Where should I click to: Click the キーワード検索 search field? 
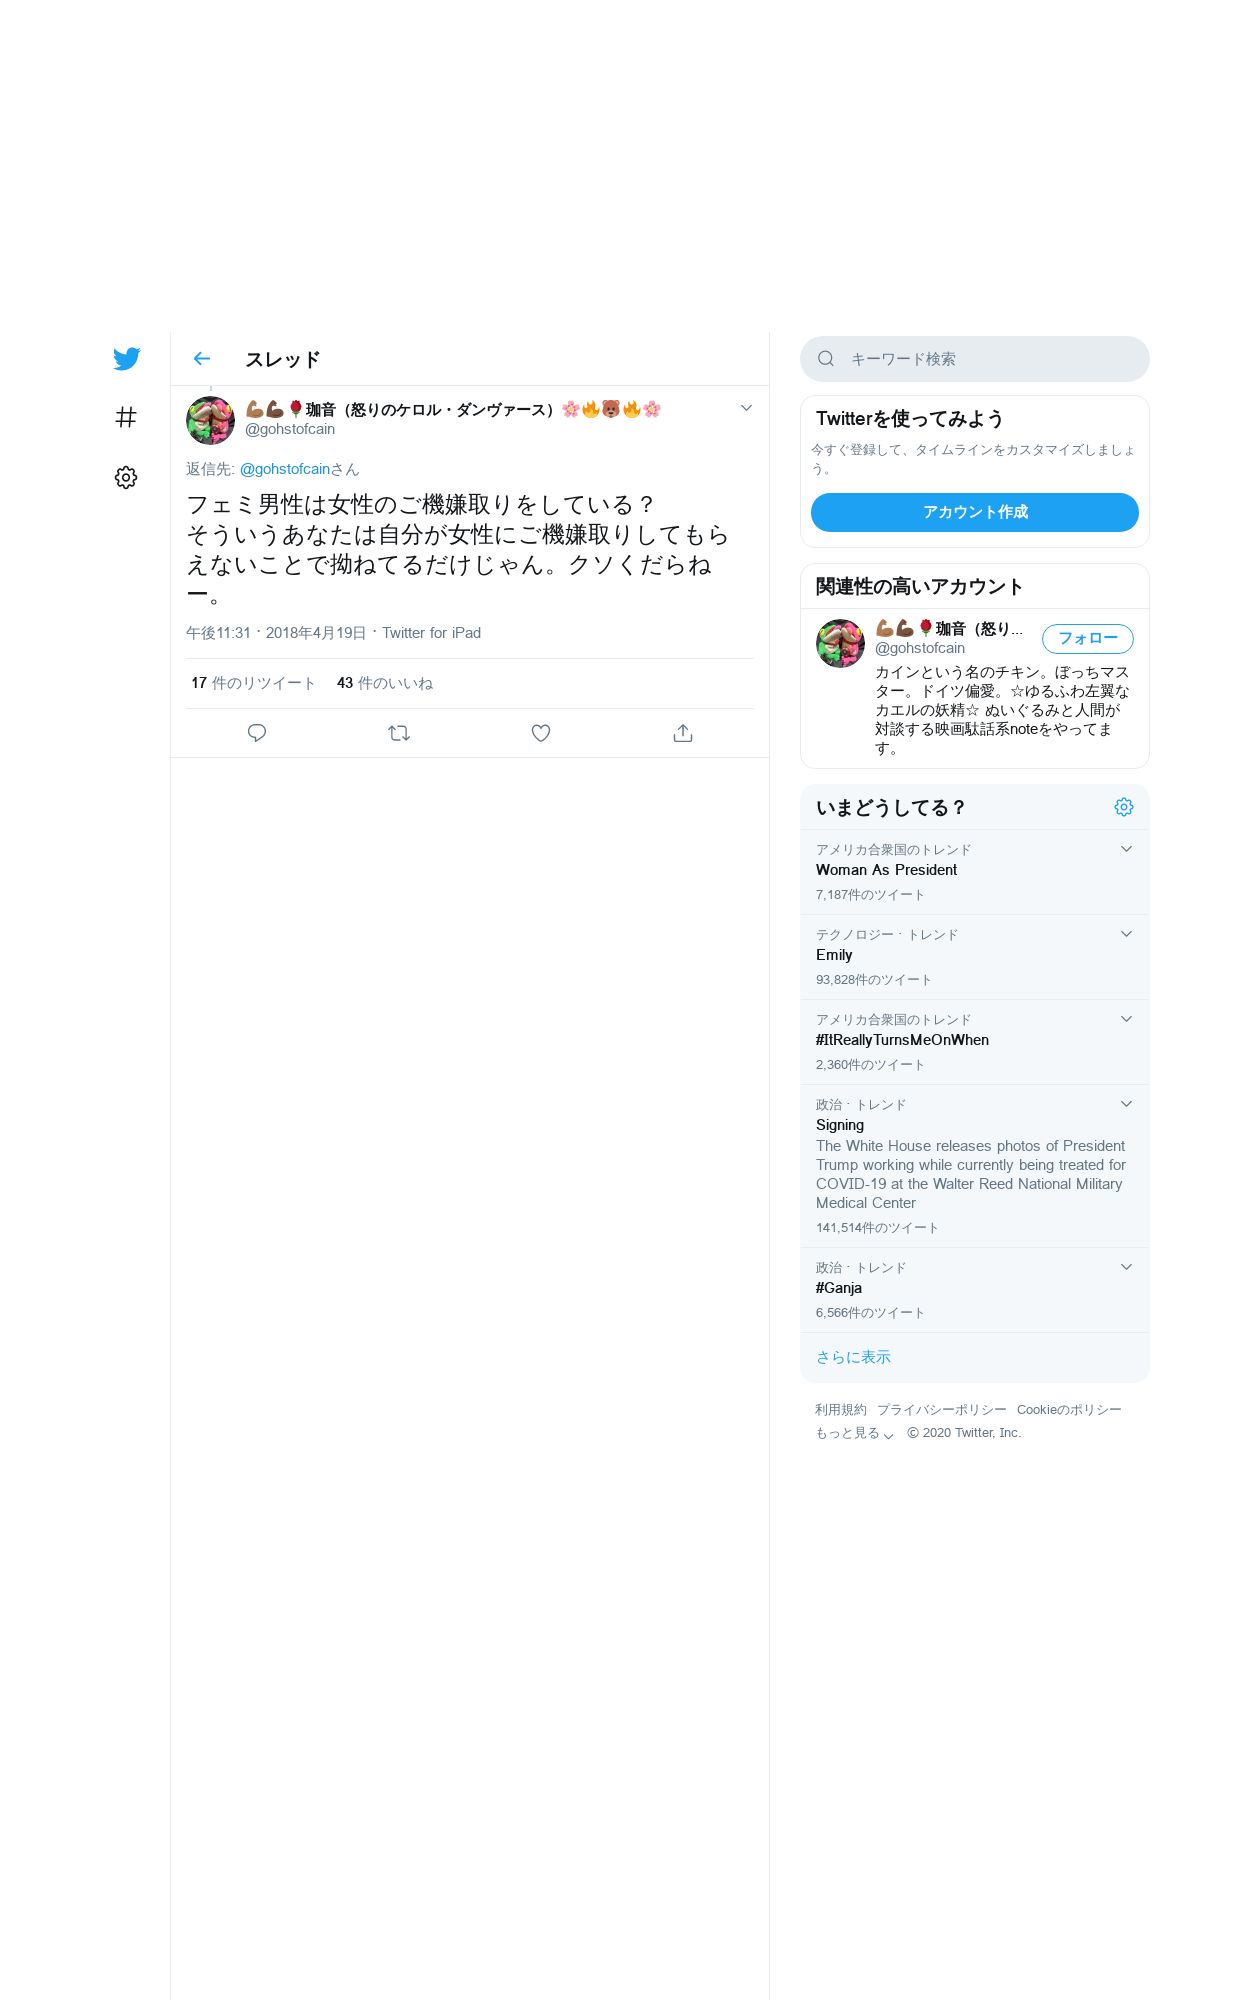point(975,359)
